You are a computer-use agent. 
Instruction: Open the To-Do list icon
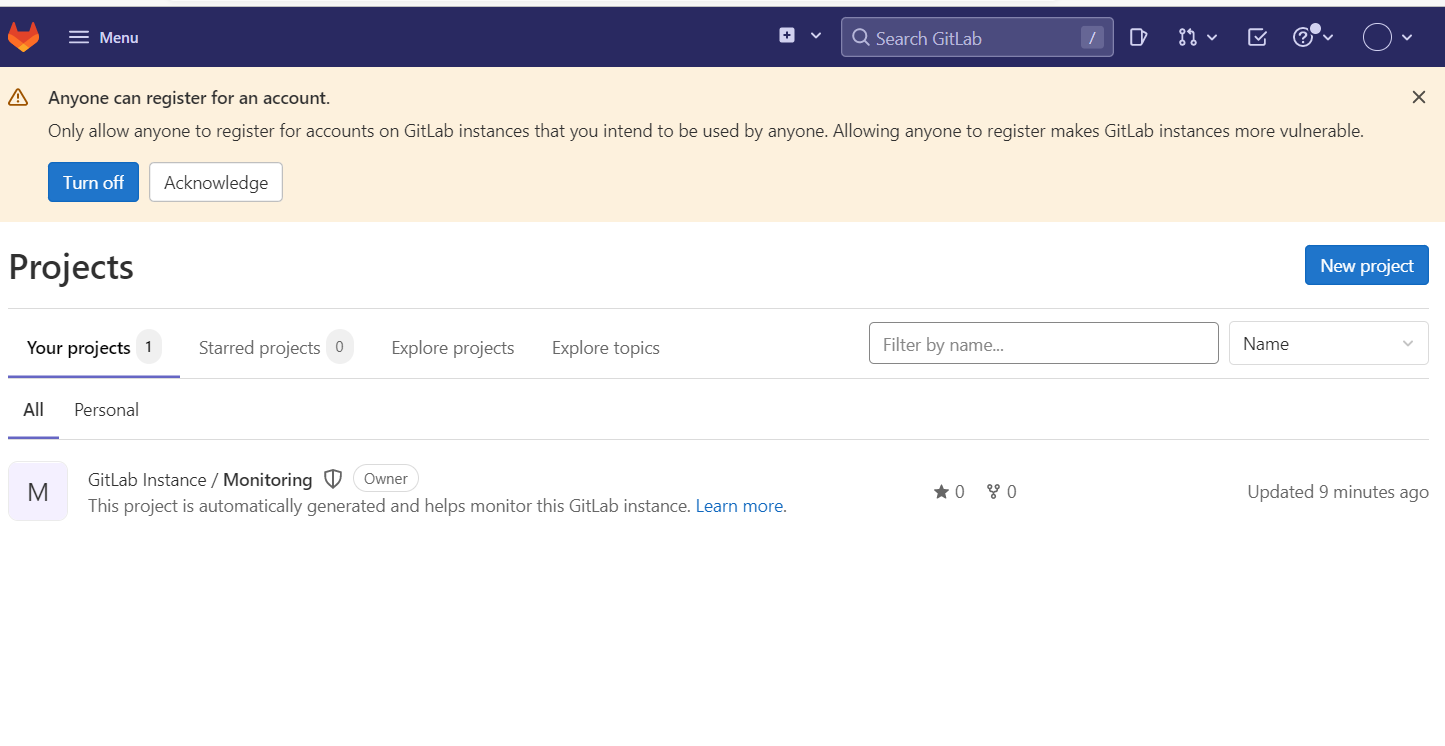(x=1257, y=37)
